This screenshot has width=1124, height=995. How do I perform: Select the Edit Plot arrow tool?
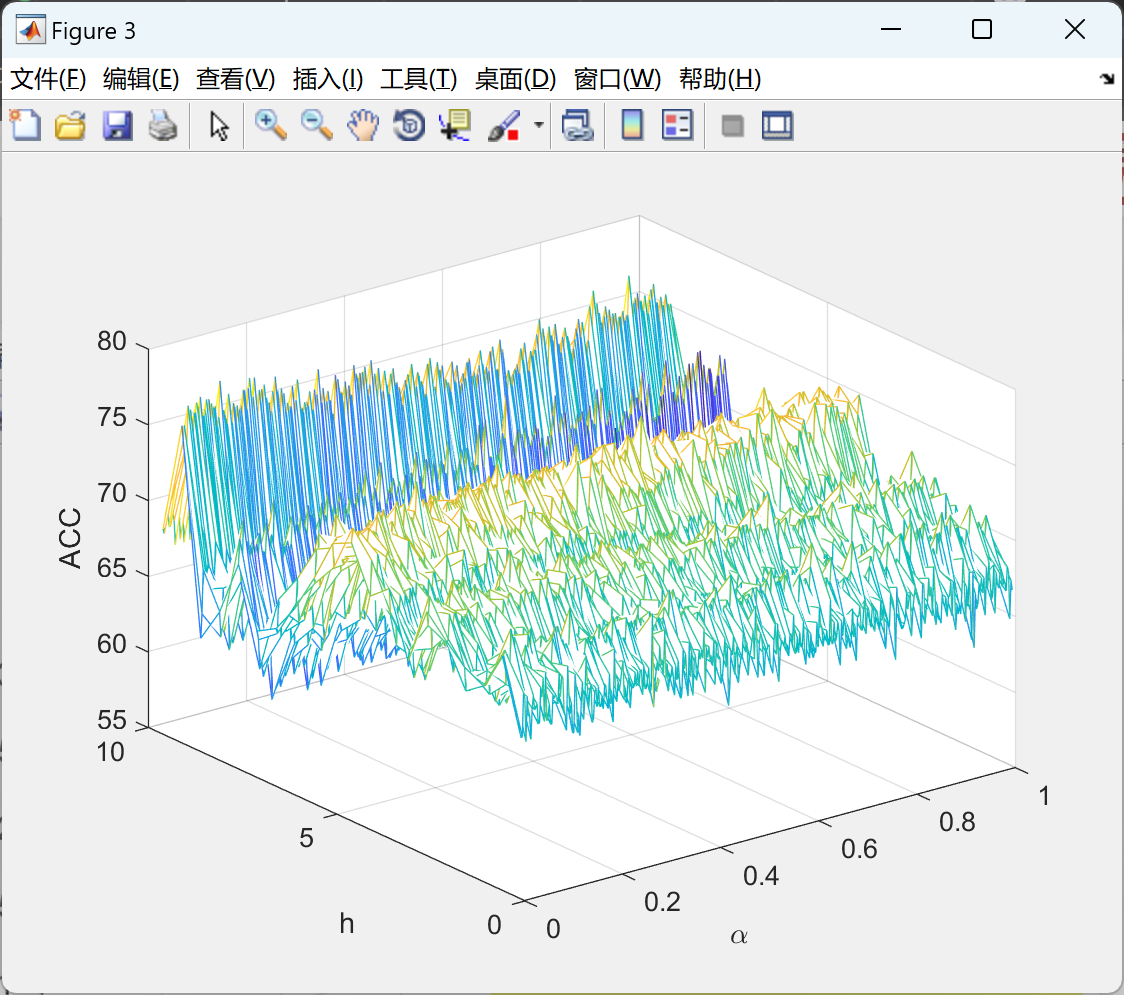point(219,125)
